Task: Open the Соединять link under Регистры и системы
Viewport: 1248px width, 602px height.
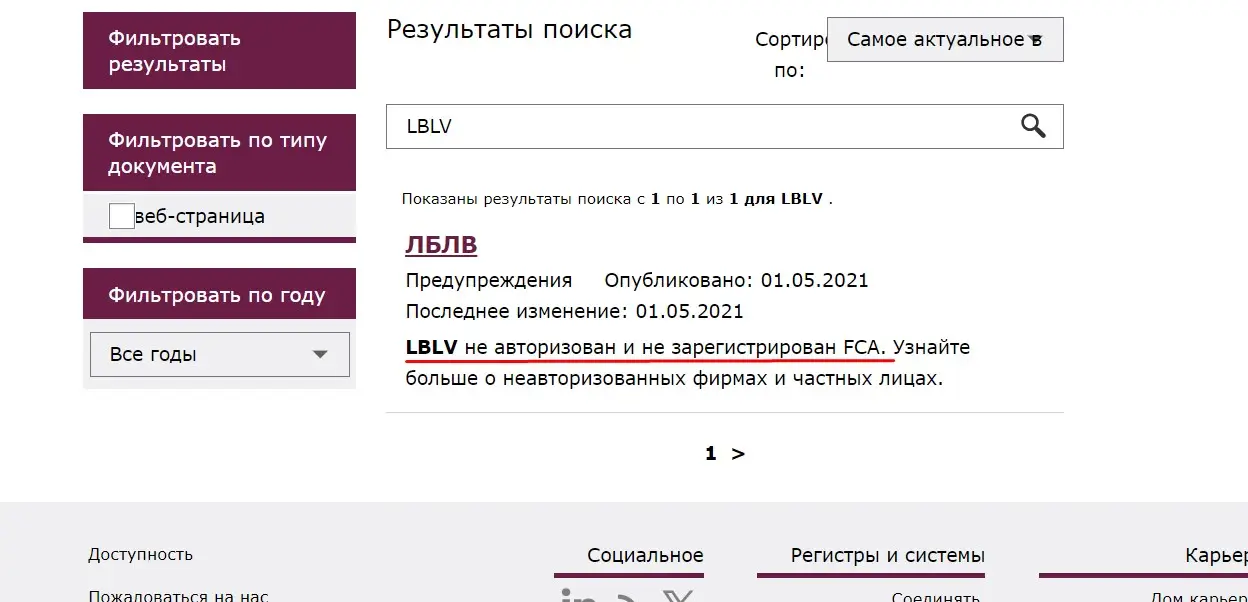Action: 935,597
